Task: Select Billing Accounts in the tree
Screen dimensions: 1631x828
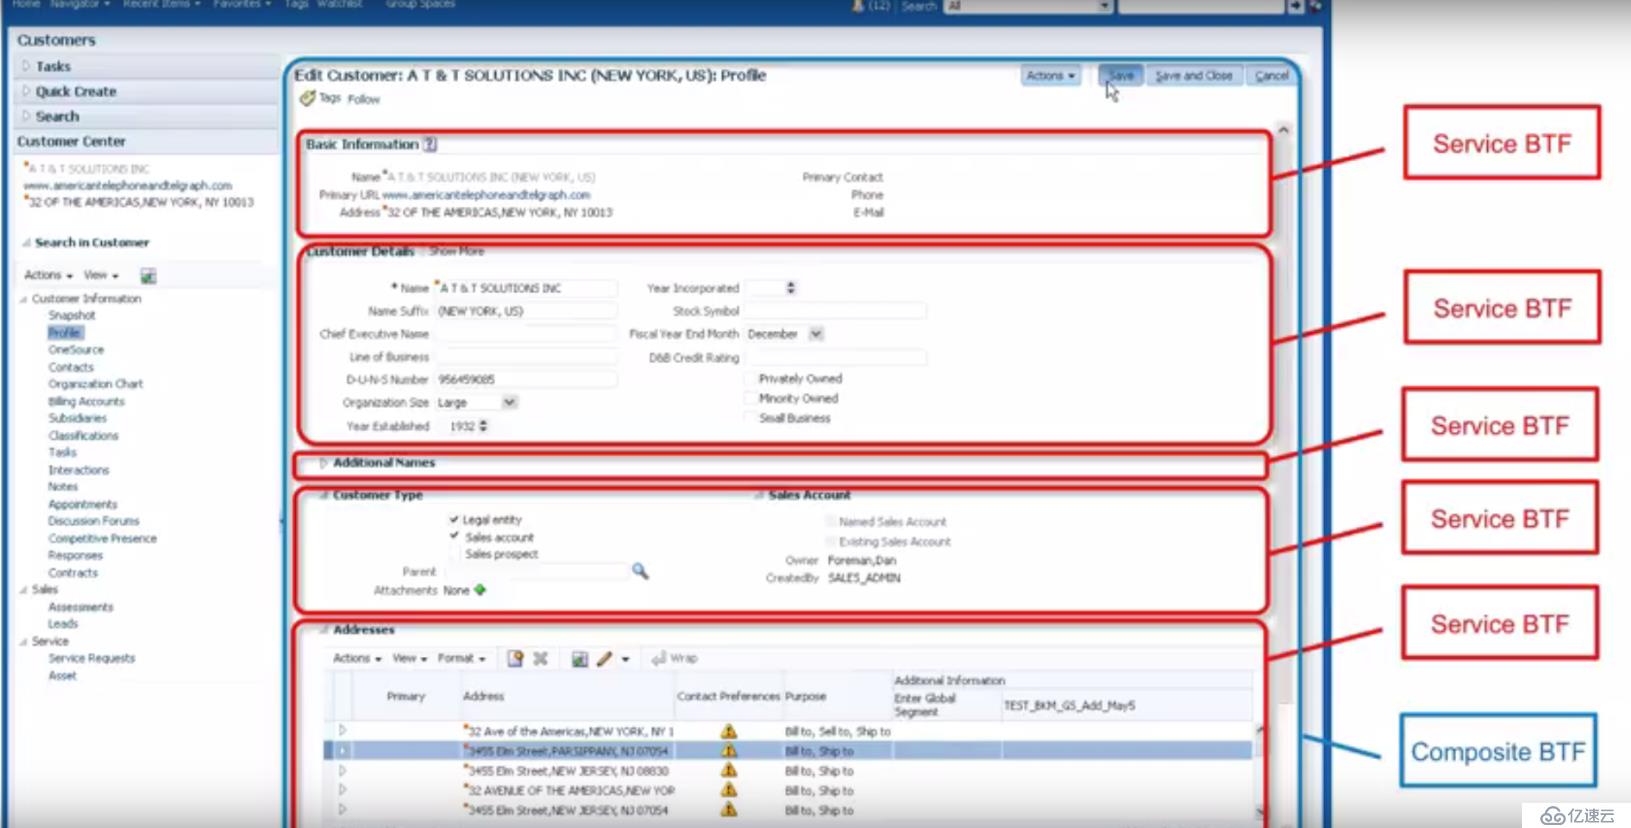Action: click(87, 401)
